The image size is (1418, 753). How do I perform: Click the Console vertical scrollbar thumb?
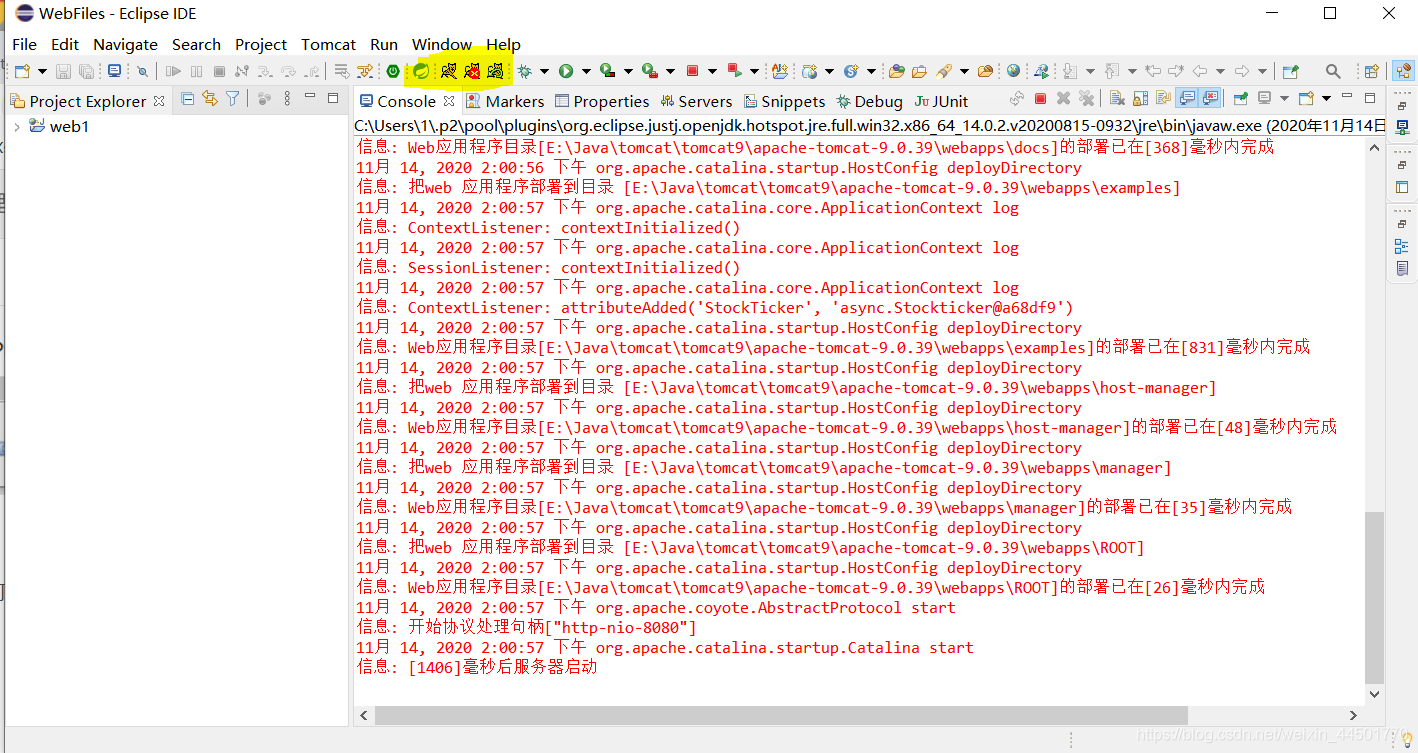point(1374,596)
